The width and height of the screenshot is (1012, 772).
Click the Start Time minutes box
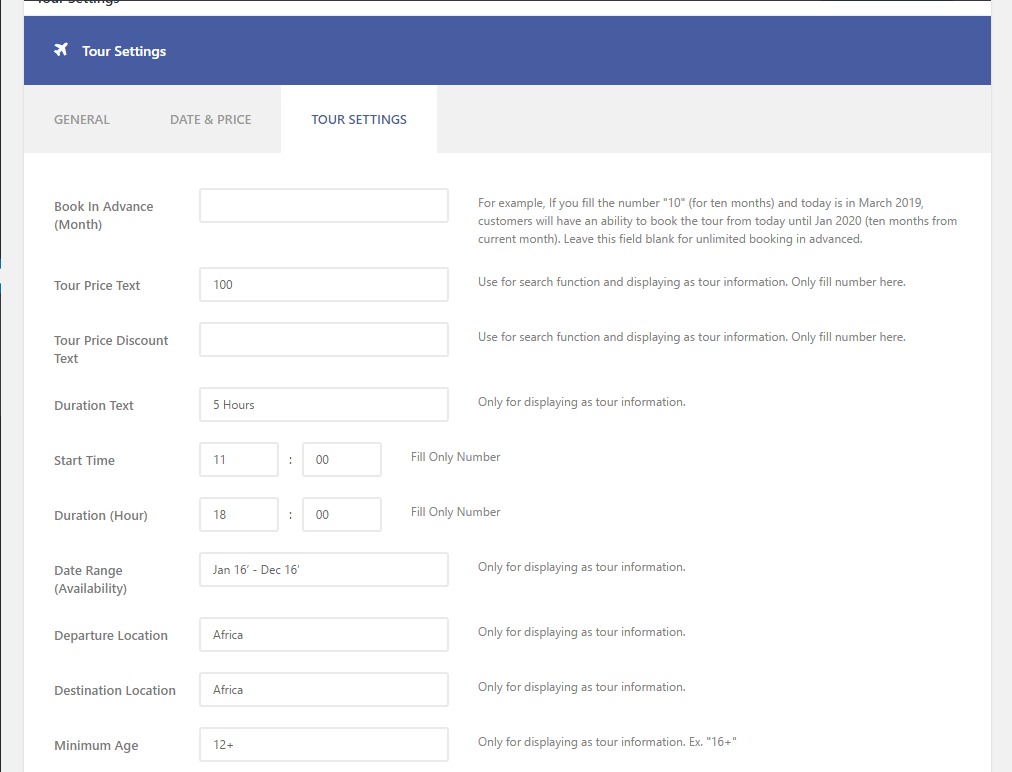pyautogui.click(x=341, y=460)
